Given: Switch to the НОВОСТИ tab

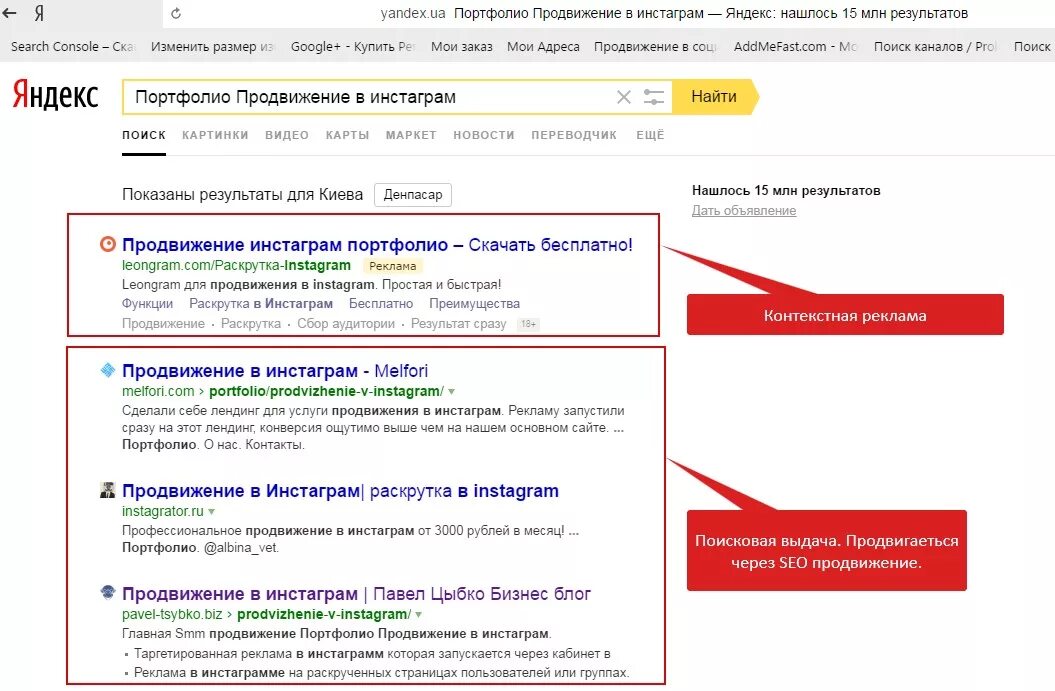Looking at the screenshot, I should (484, 135).
